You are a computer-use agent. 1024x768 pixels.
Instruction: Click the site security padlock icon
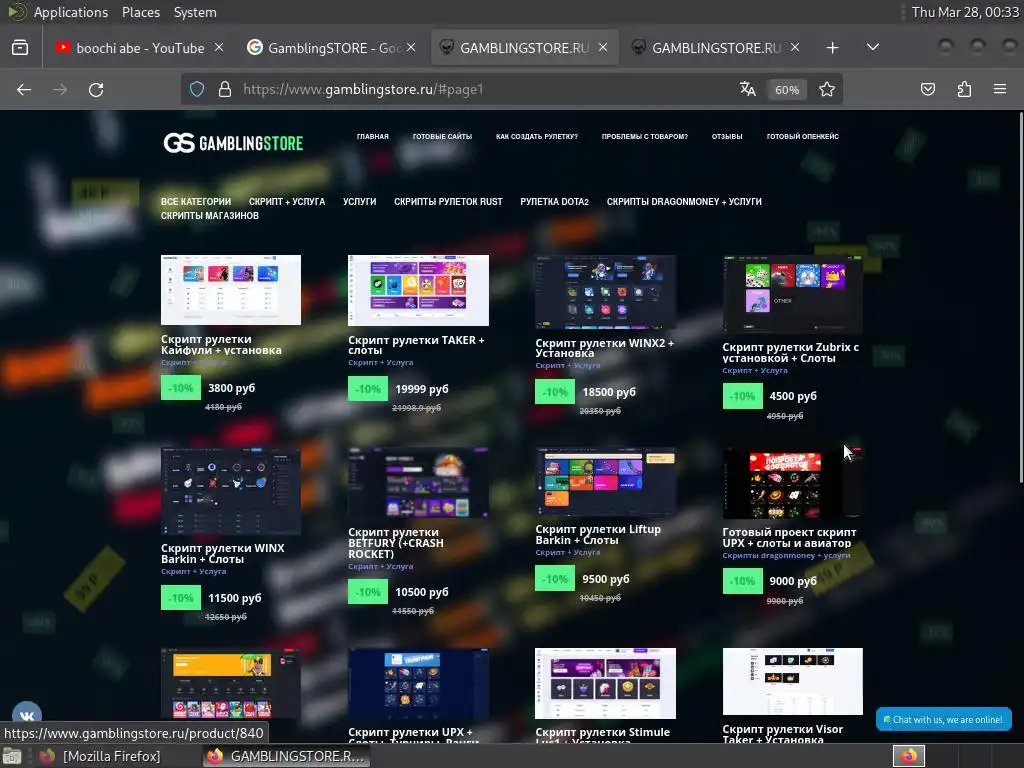(x=225, y=89)
